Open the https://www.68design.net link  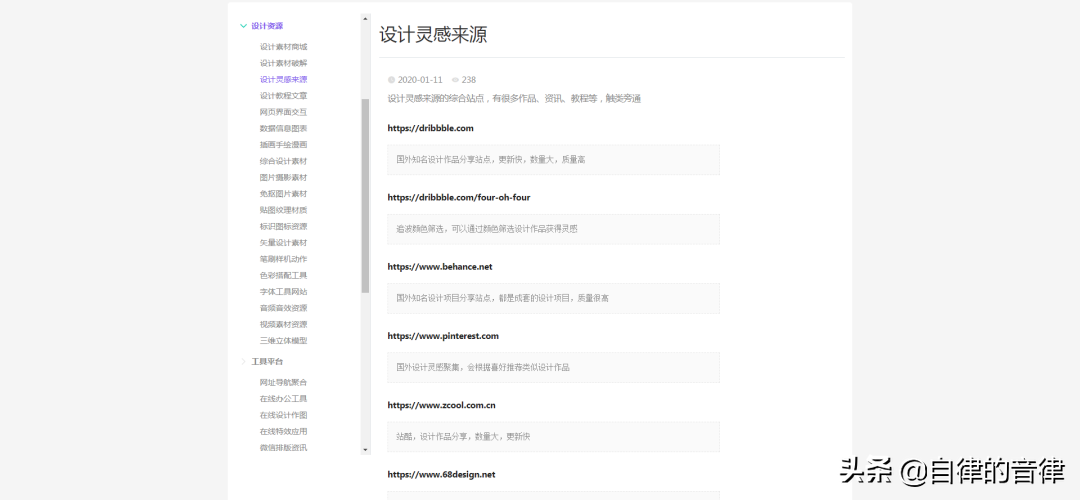pyautogui.click(x=442, y=475)
